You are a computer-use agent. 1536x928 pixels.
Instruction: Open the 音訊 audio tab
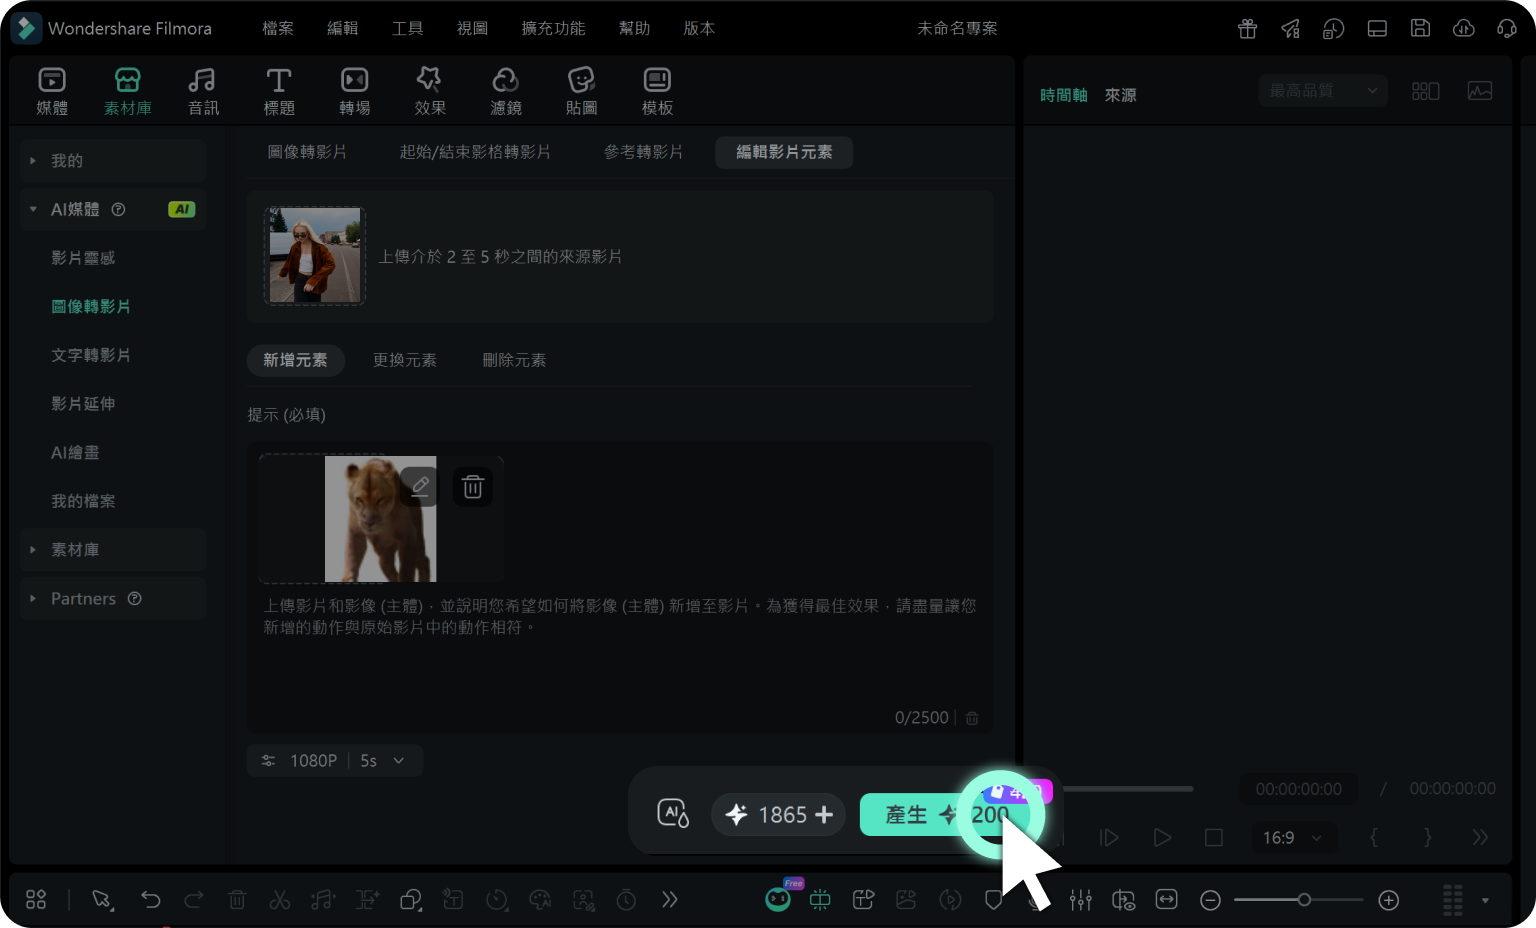coord(203,91)
